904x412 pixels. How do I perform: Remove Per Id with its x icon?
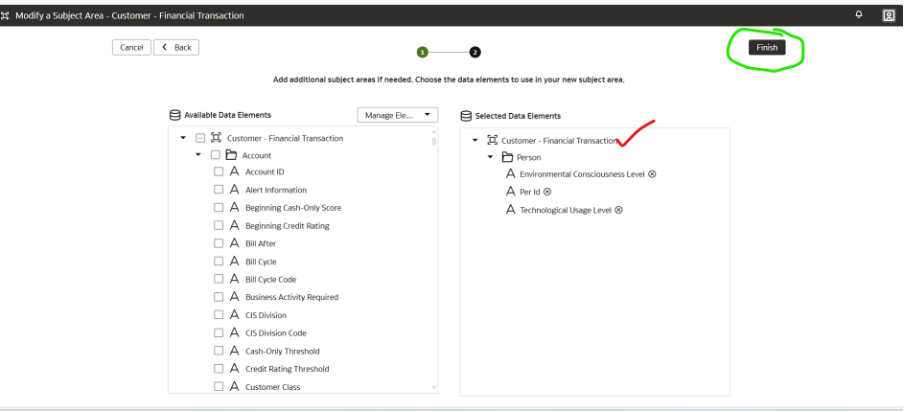[547, 192]
